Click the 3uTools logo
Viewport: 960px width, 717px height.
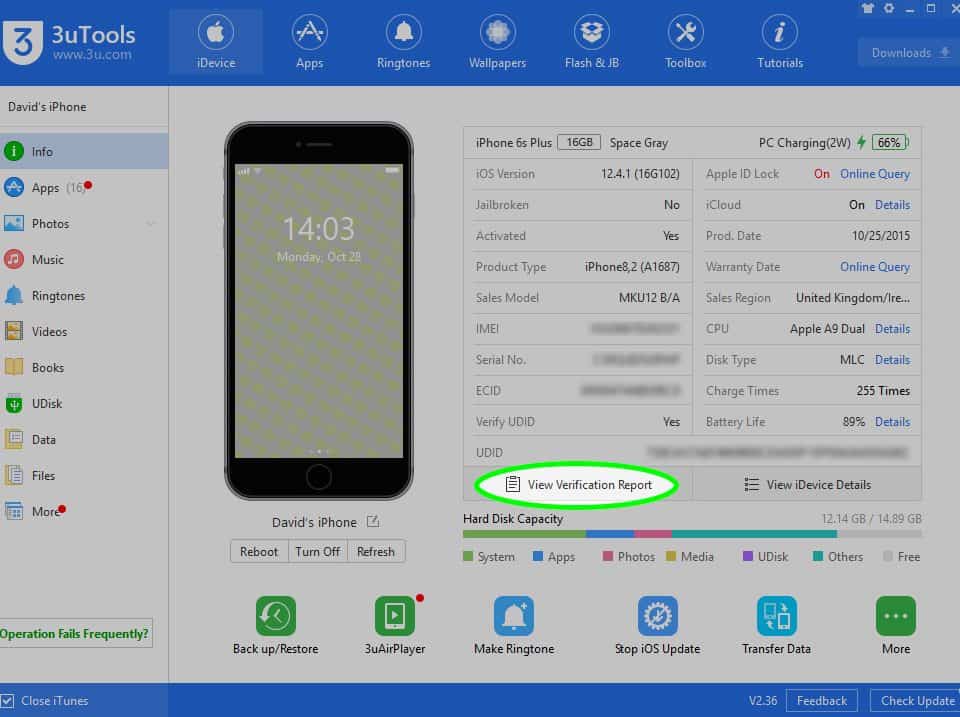pyautogui.click(x=69, y=42)
